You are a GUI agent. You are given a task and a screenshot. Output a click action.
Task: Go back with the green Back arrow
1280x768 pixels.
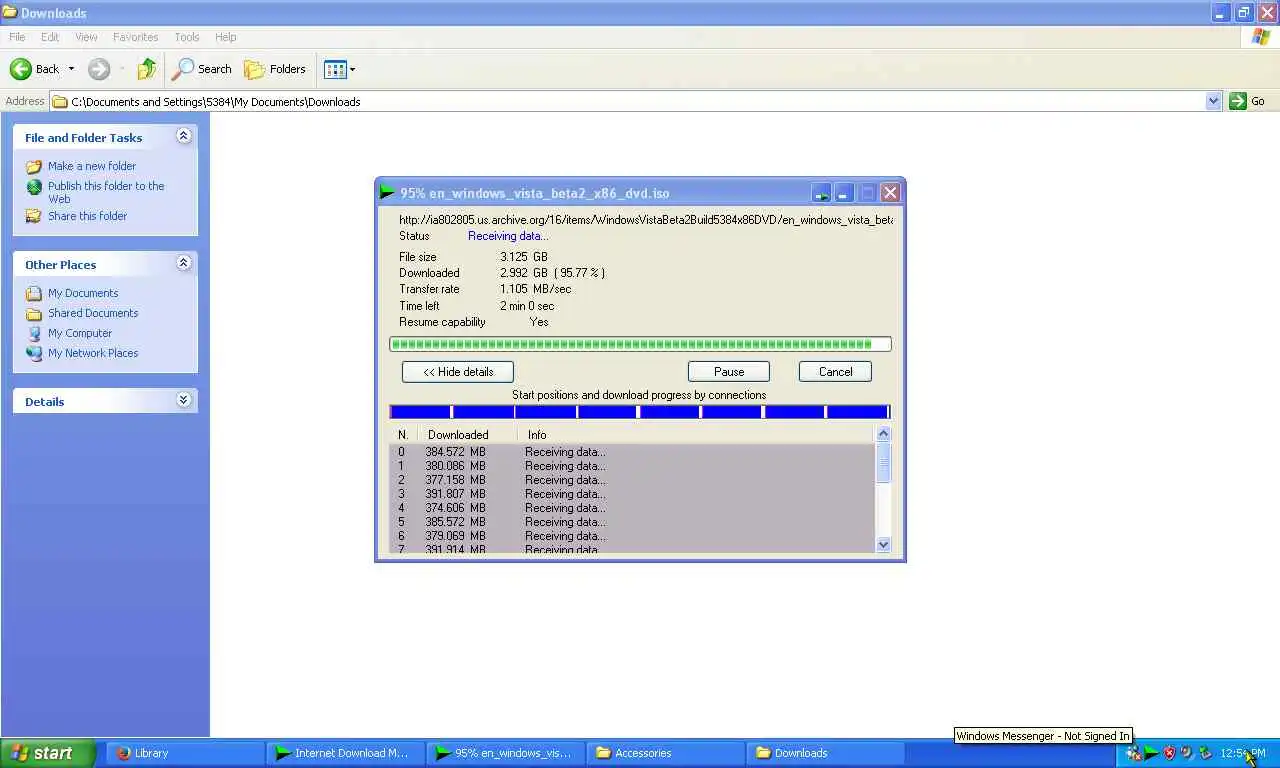click(x=34, y=69)
